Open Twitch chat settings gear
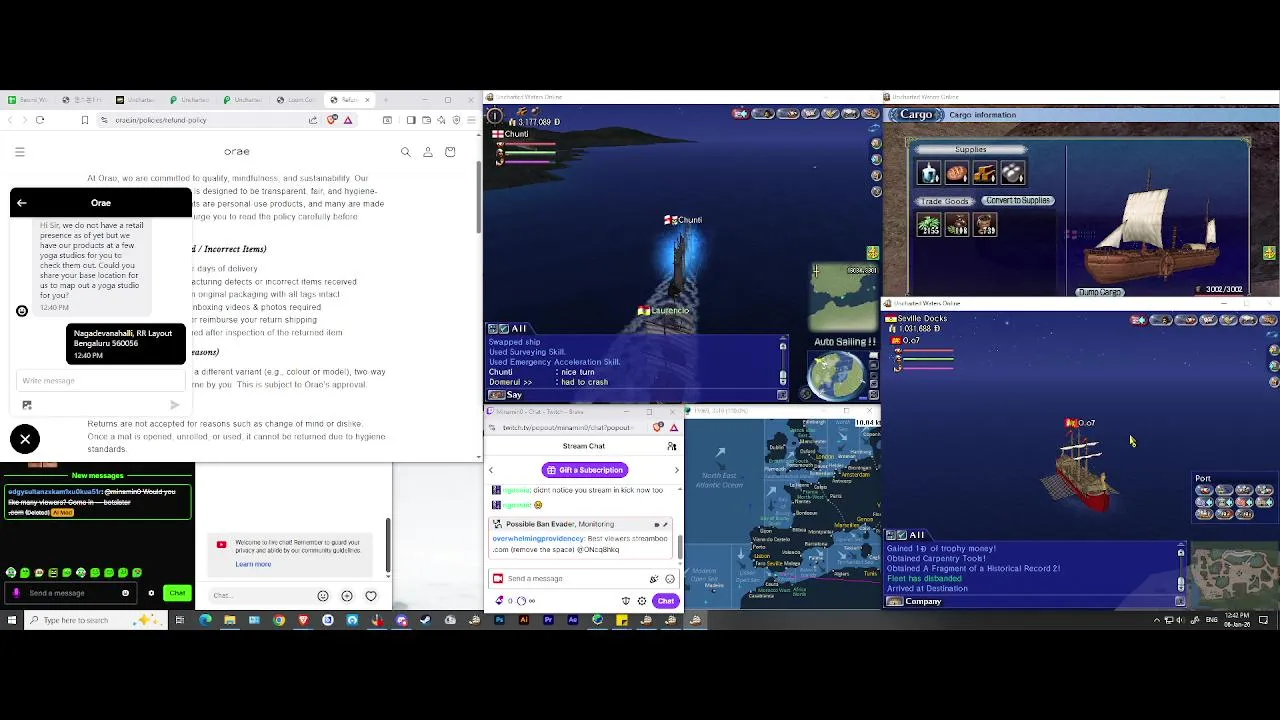1280x720 pixels. pyautogui.click(x=642, y=601)
